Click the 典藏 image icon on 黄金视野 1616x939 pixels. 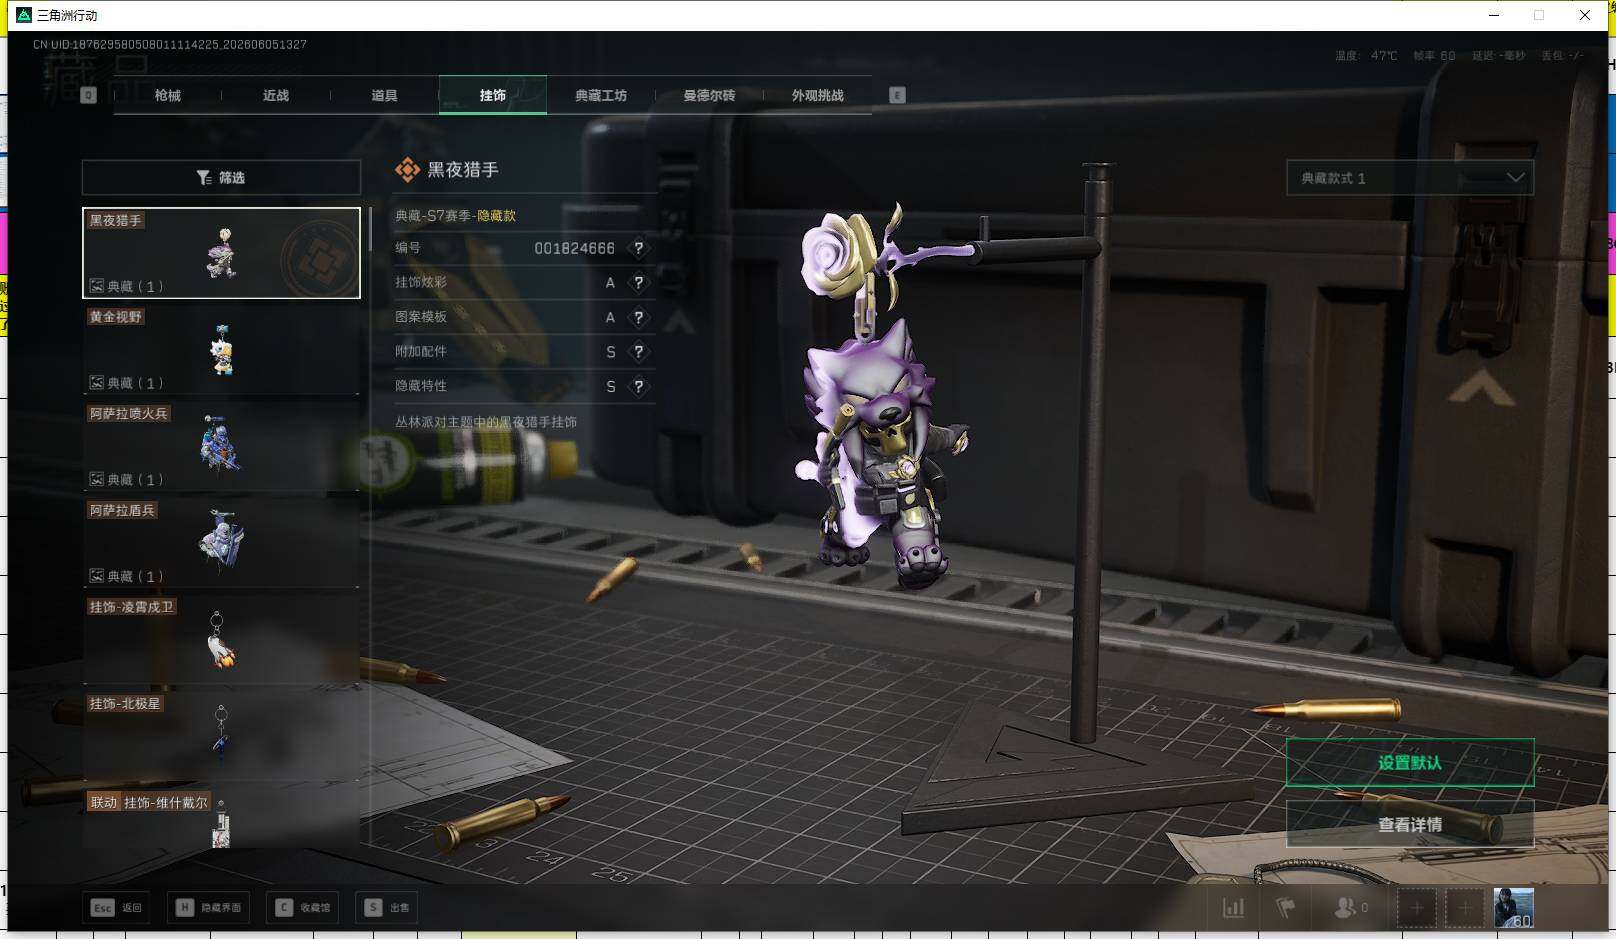tap(97, 383)
